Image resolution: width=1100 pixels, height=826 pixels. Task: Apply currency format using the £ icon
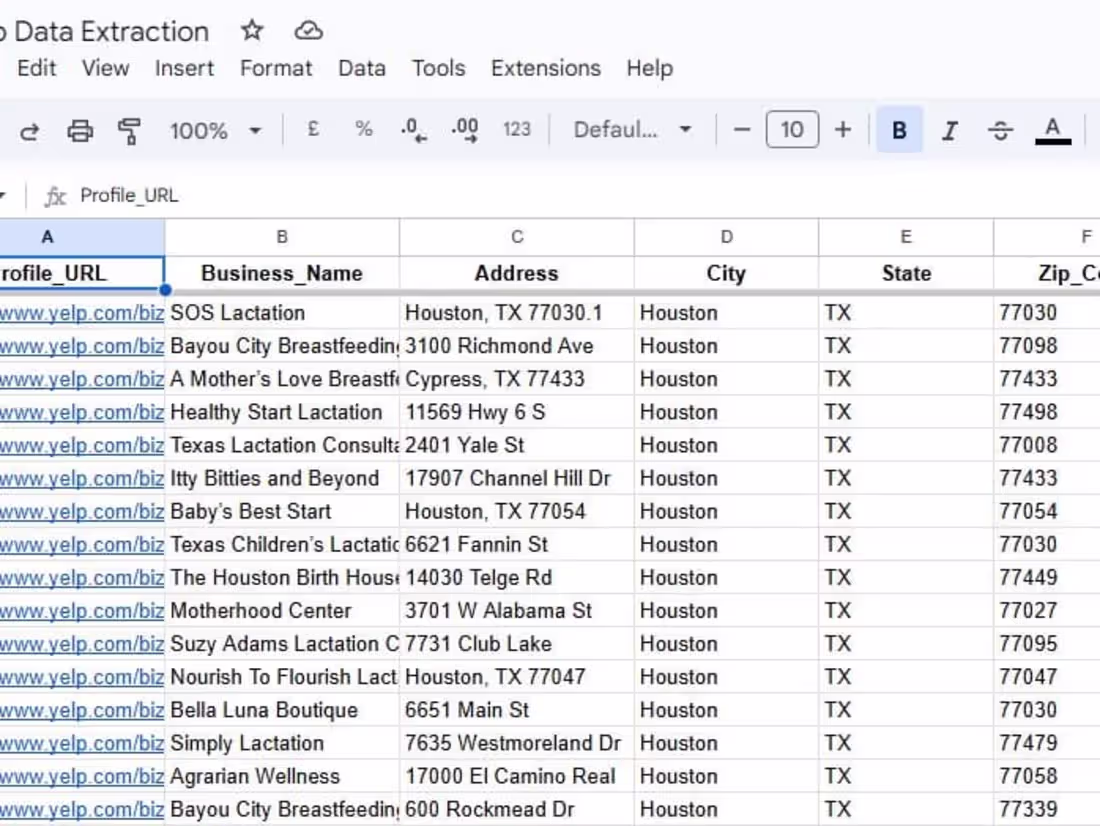[311, 129]
